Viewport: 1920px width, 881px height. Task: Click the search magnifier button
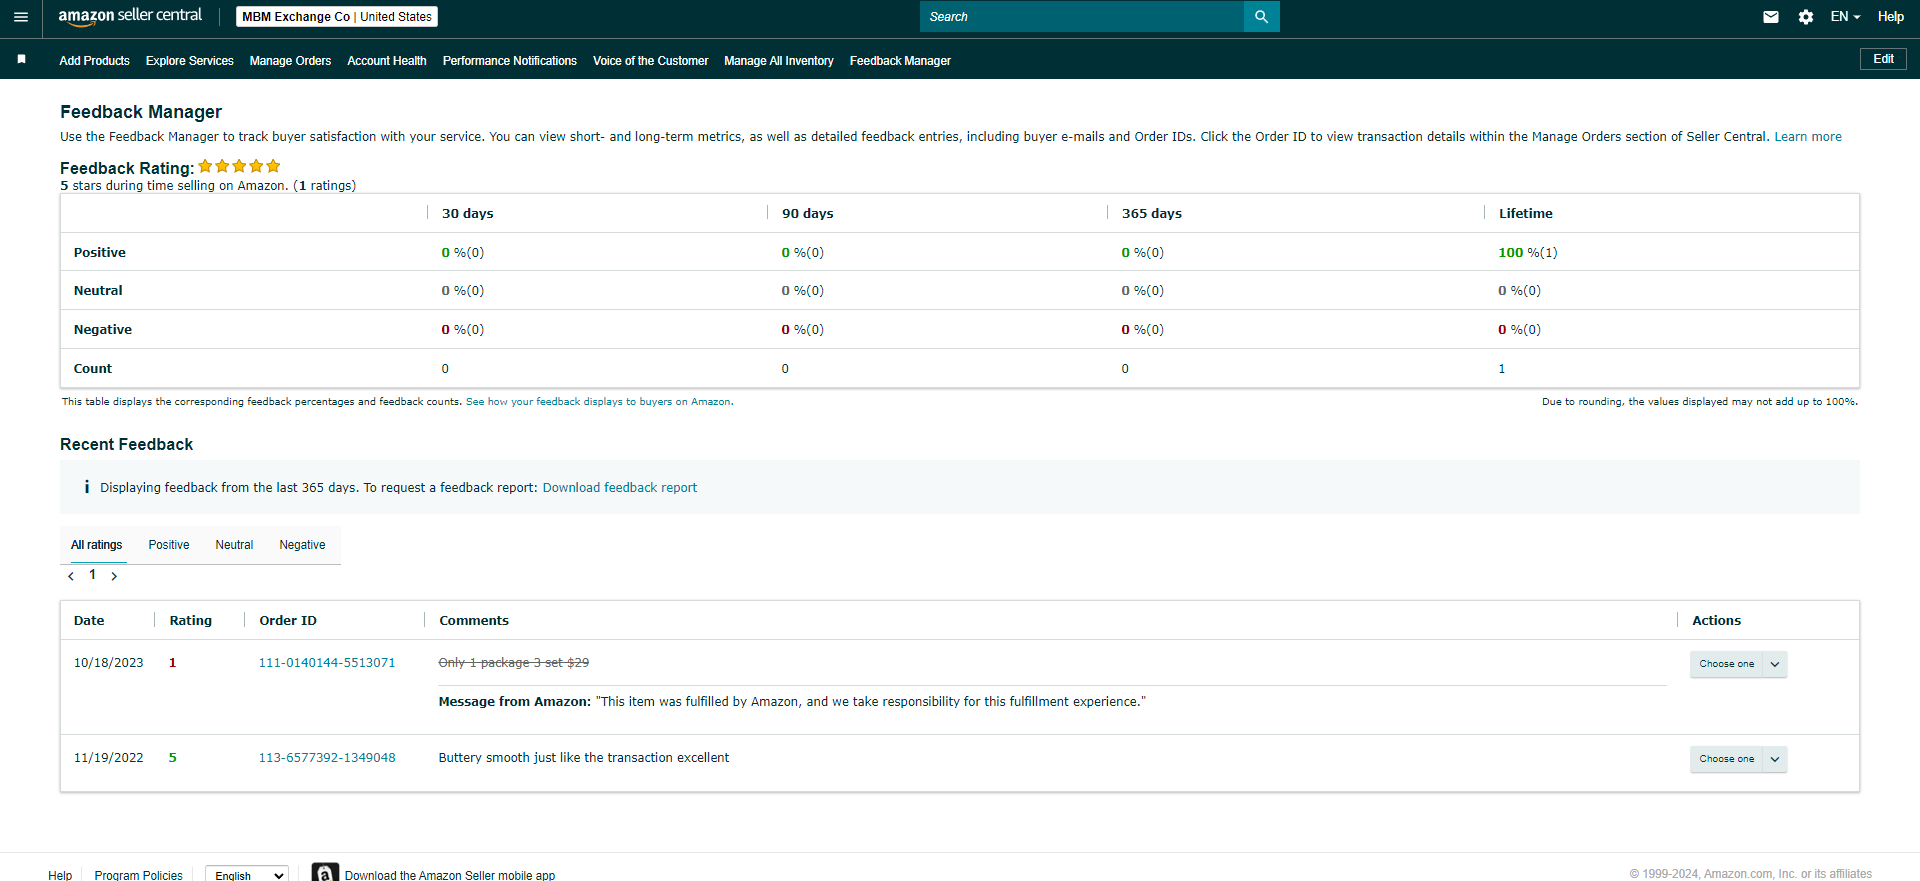point(1261,17)
